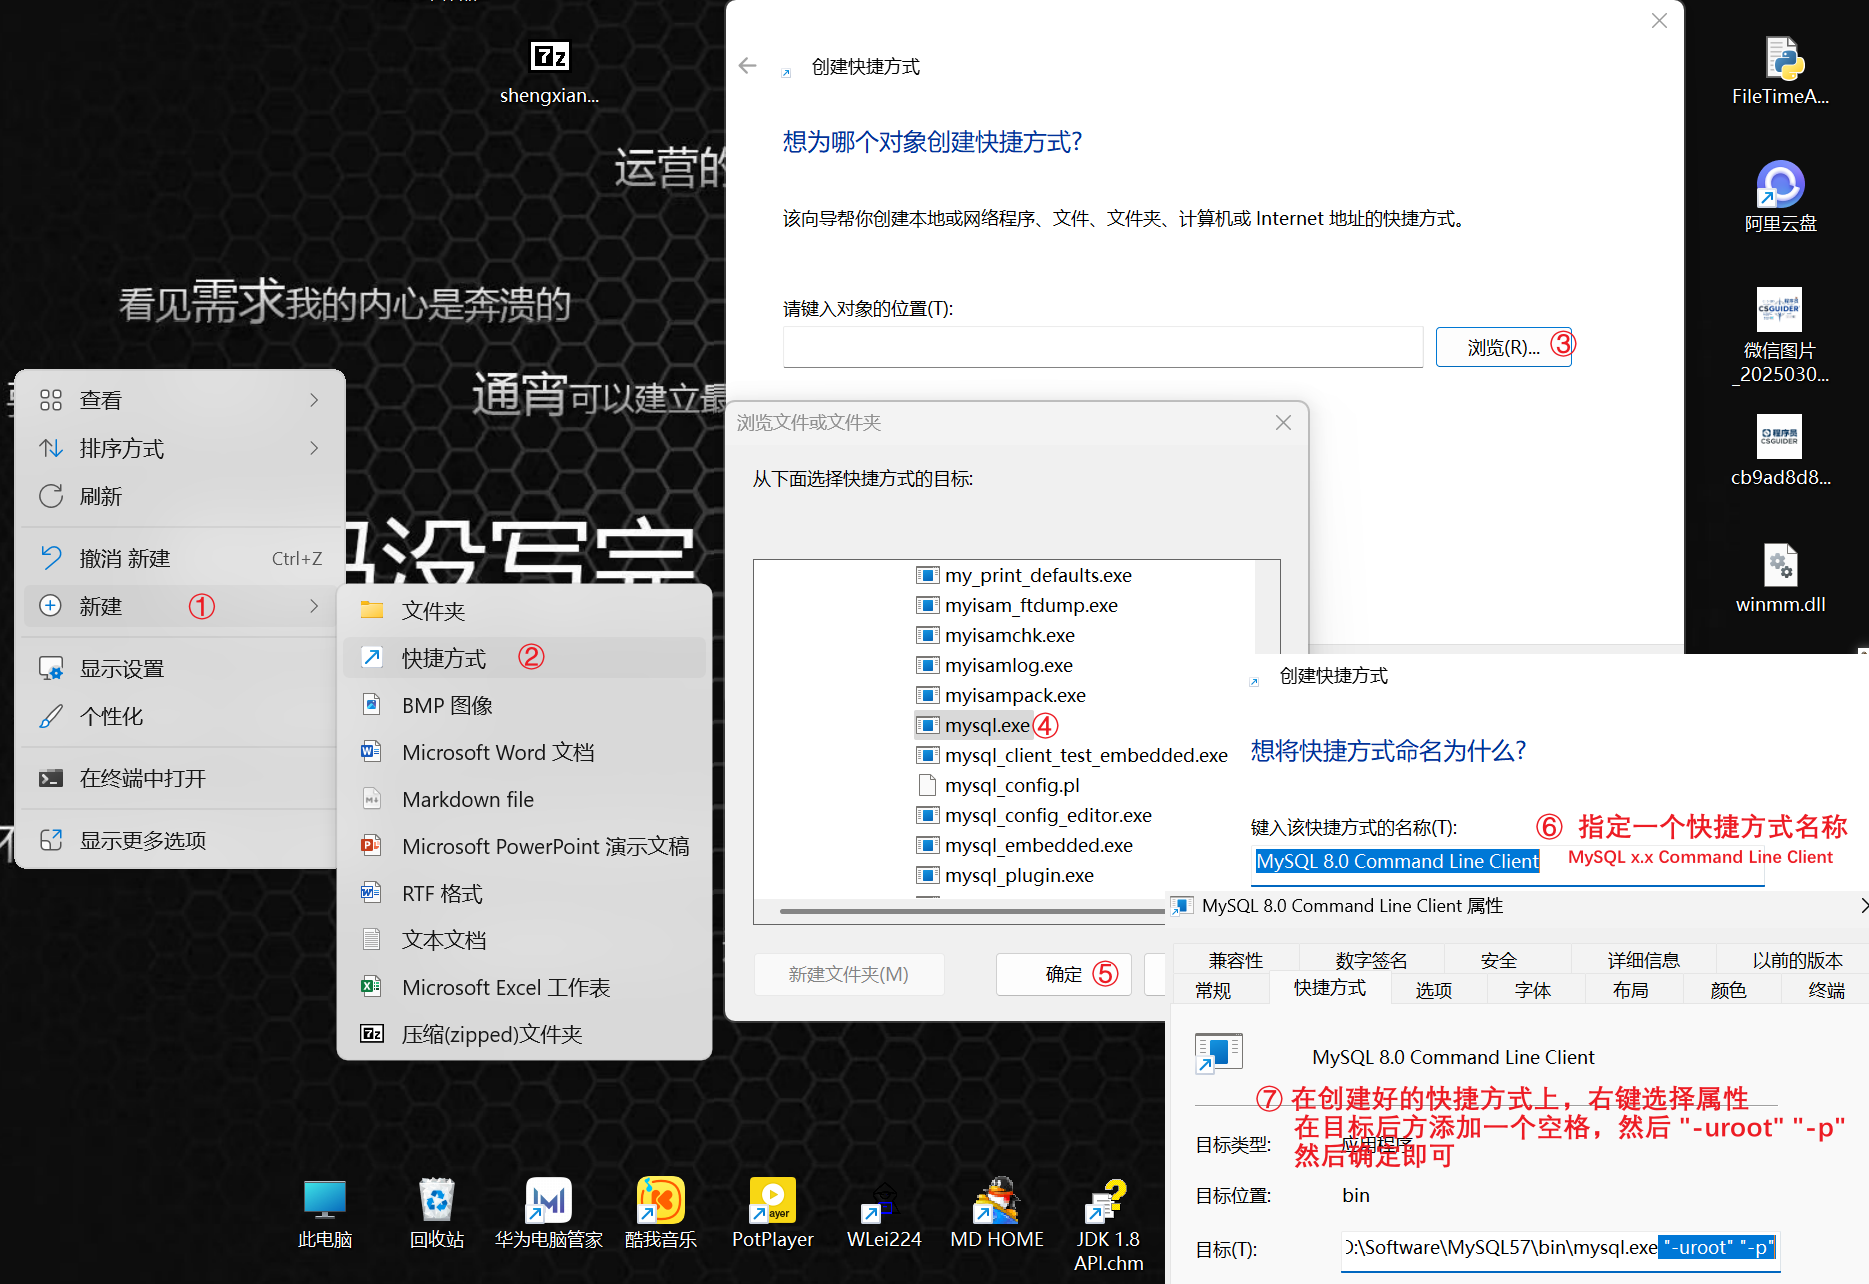Select myisam_ftdump.exe in file list
The width and height of the screenshot is (1869, 1284).
pos(1017,605)
